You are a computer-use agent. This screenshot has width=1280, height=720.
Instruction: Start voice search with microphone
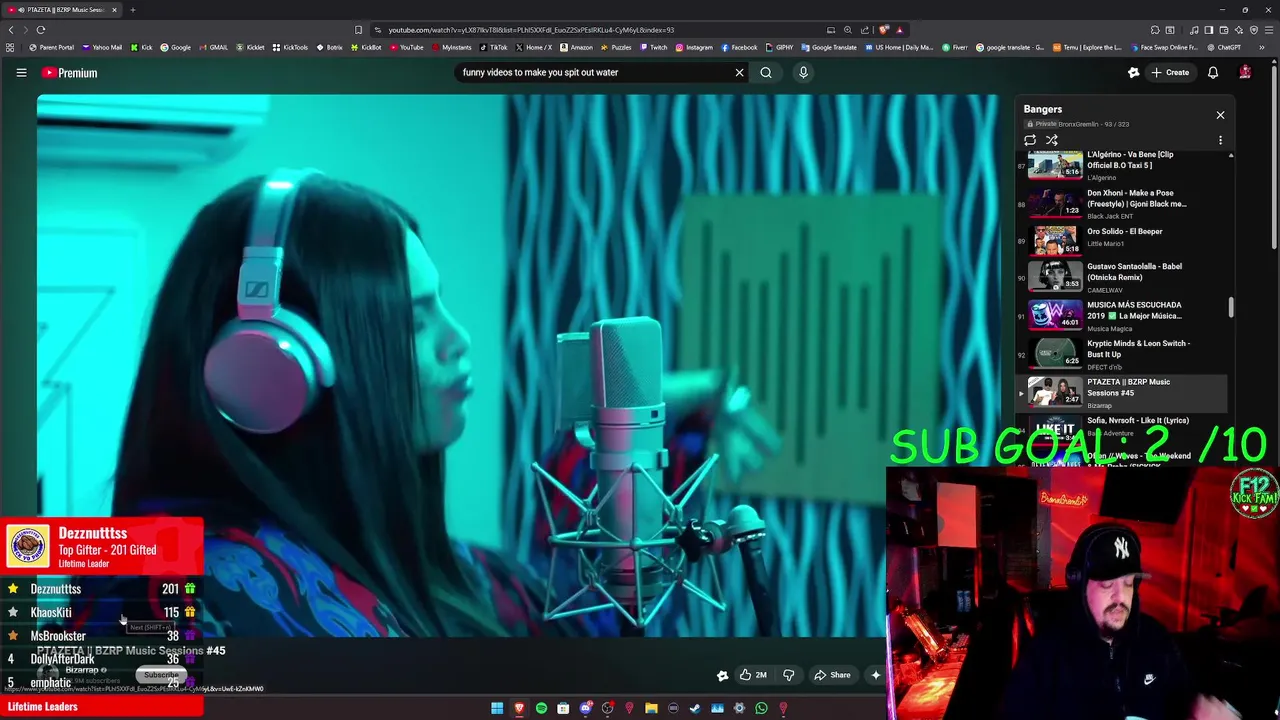803,72
